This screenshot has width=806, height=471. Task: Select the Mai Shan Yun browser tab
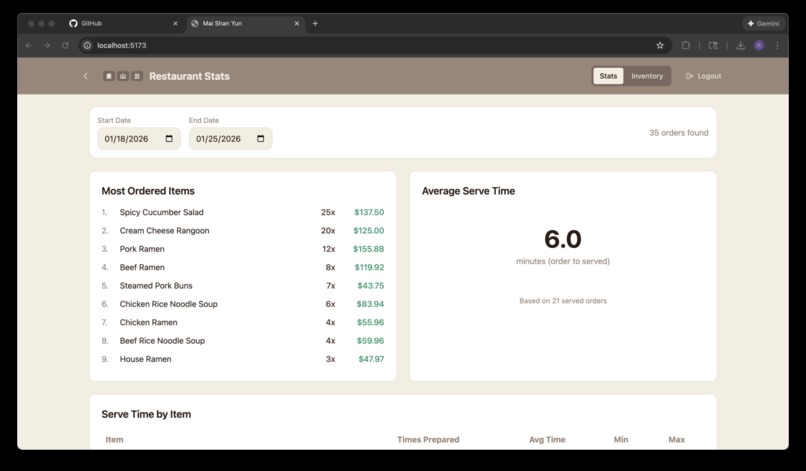coord(246,23)
